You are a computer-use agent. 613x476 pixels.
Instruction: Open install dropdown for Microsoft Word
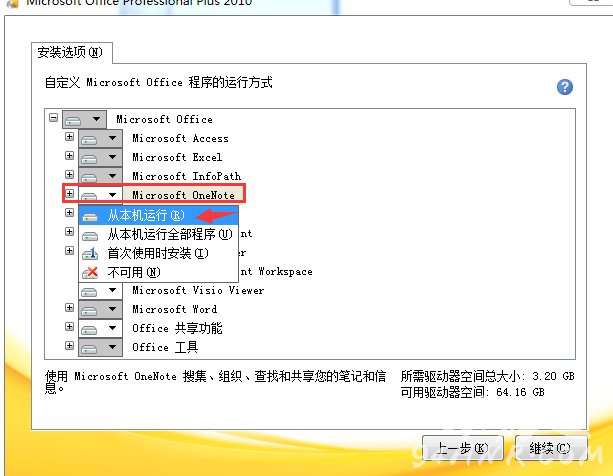tap(100, 310)
